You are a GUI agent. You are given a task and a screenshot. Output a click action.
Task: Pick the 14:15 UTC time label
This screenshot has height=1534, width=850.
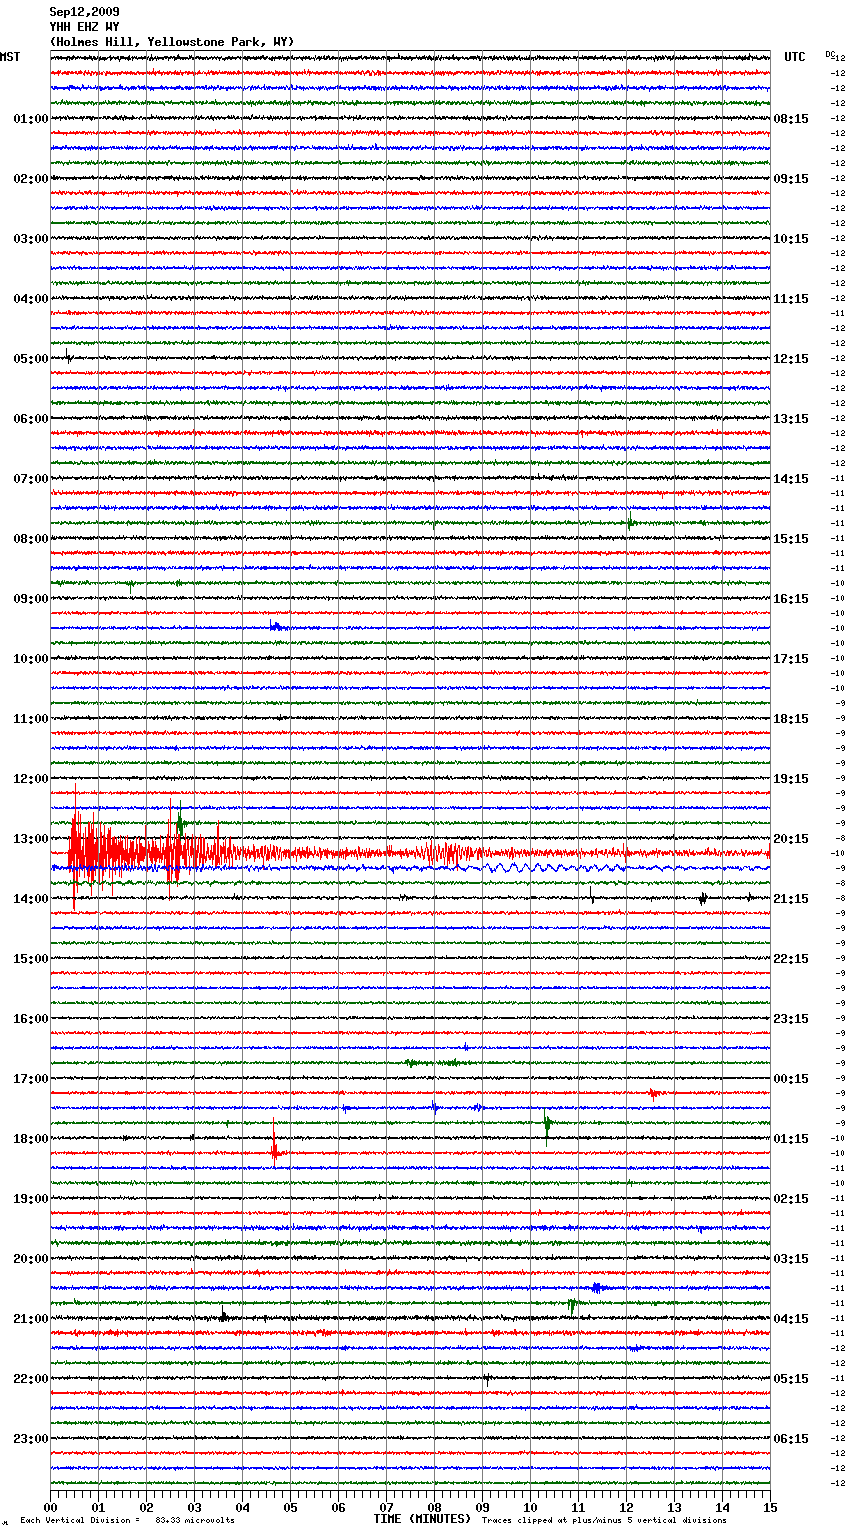click(791, 479)
